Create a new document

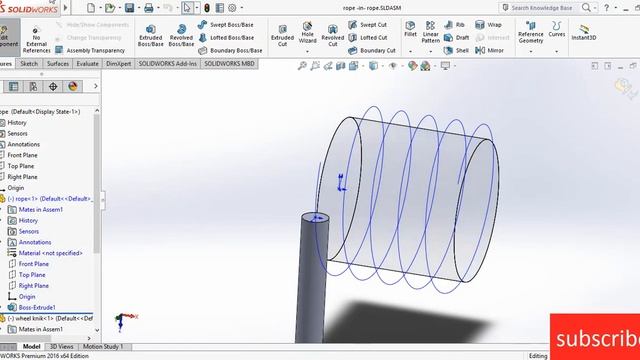[91, 8]
